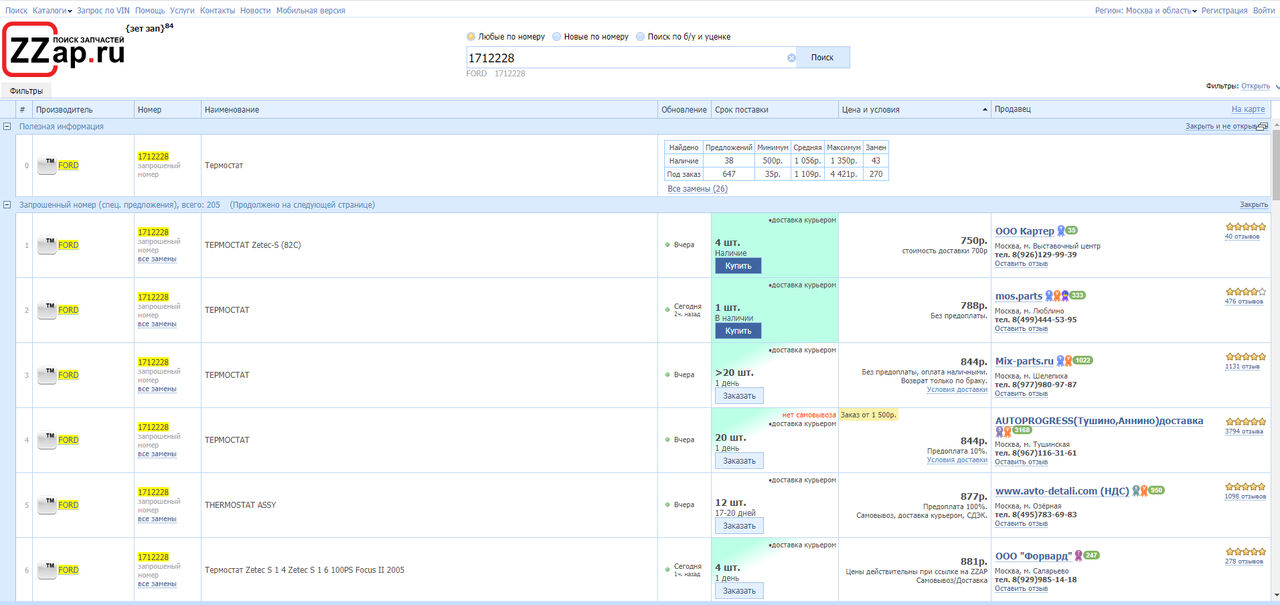Select 'Любые по номеру' radio option
1280x605 pixels.
pos(471,37)
